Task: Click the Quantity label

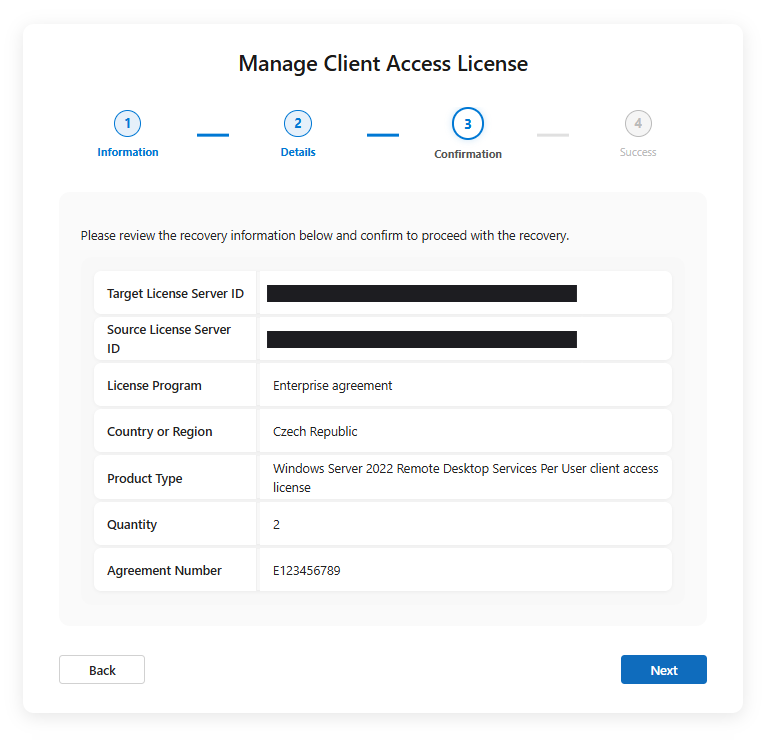Action: click(x=132, y=525)
